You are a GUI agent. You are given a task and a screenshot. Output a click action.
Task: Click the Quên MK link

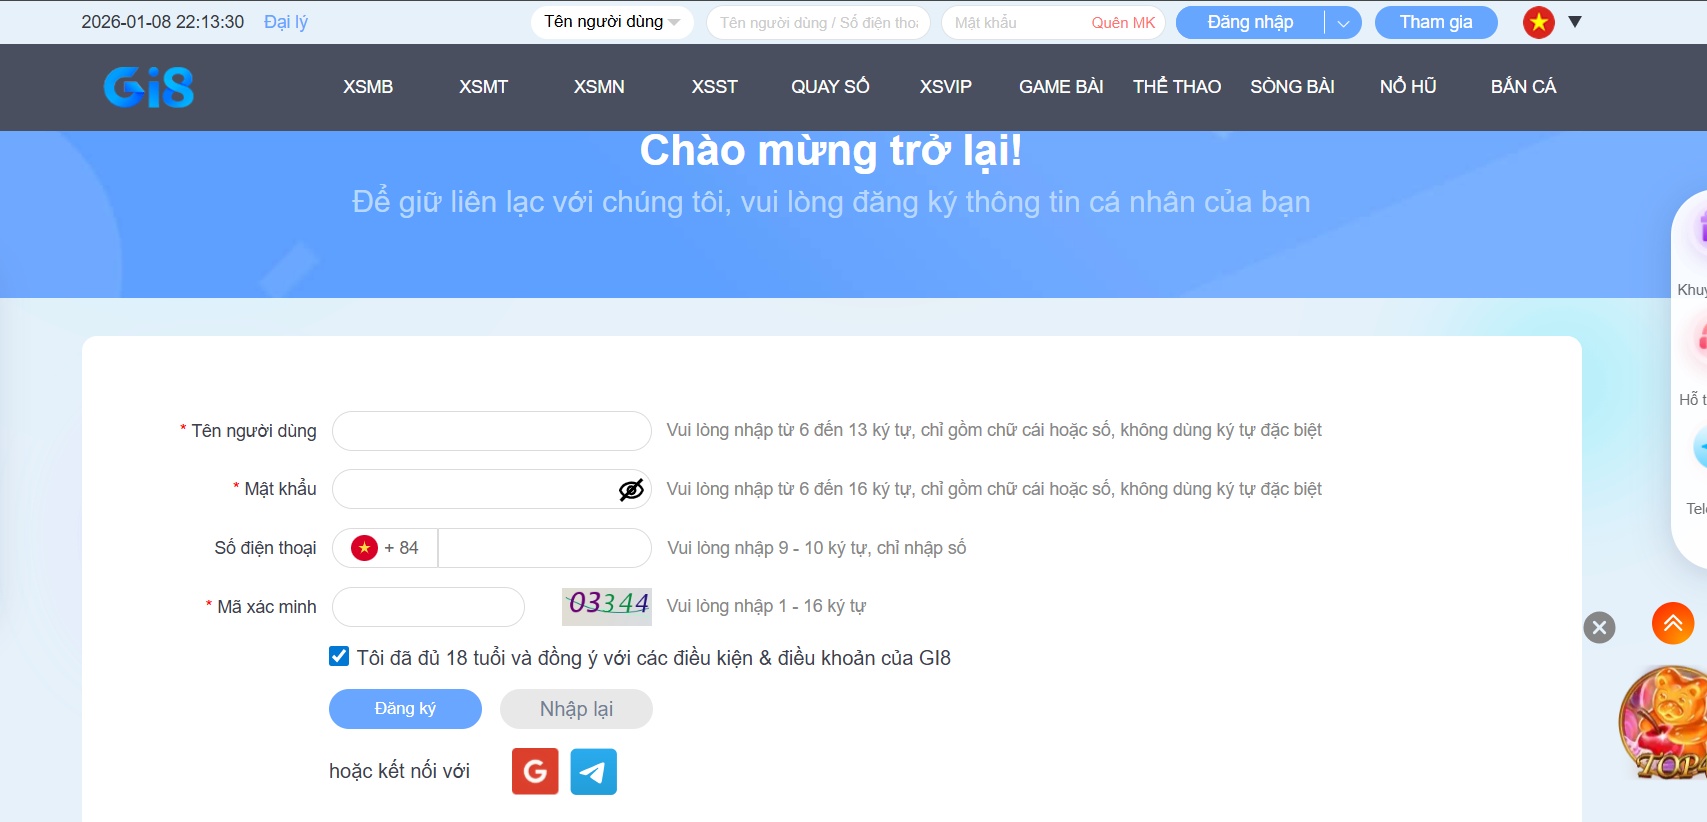coord(1123,23)
